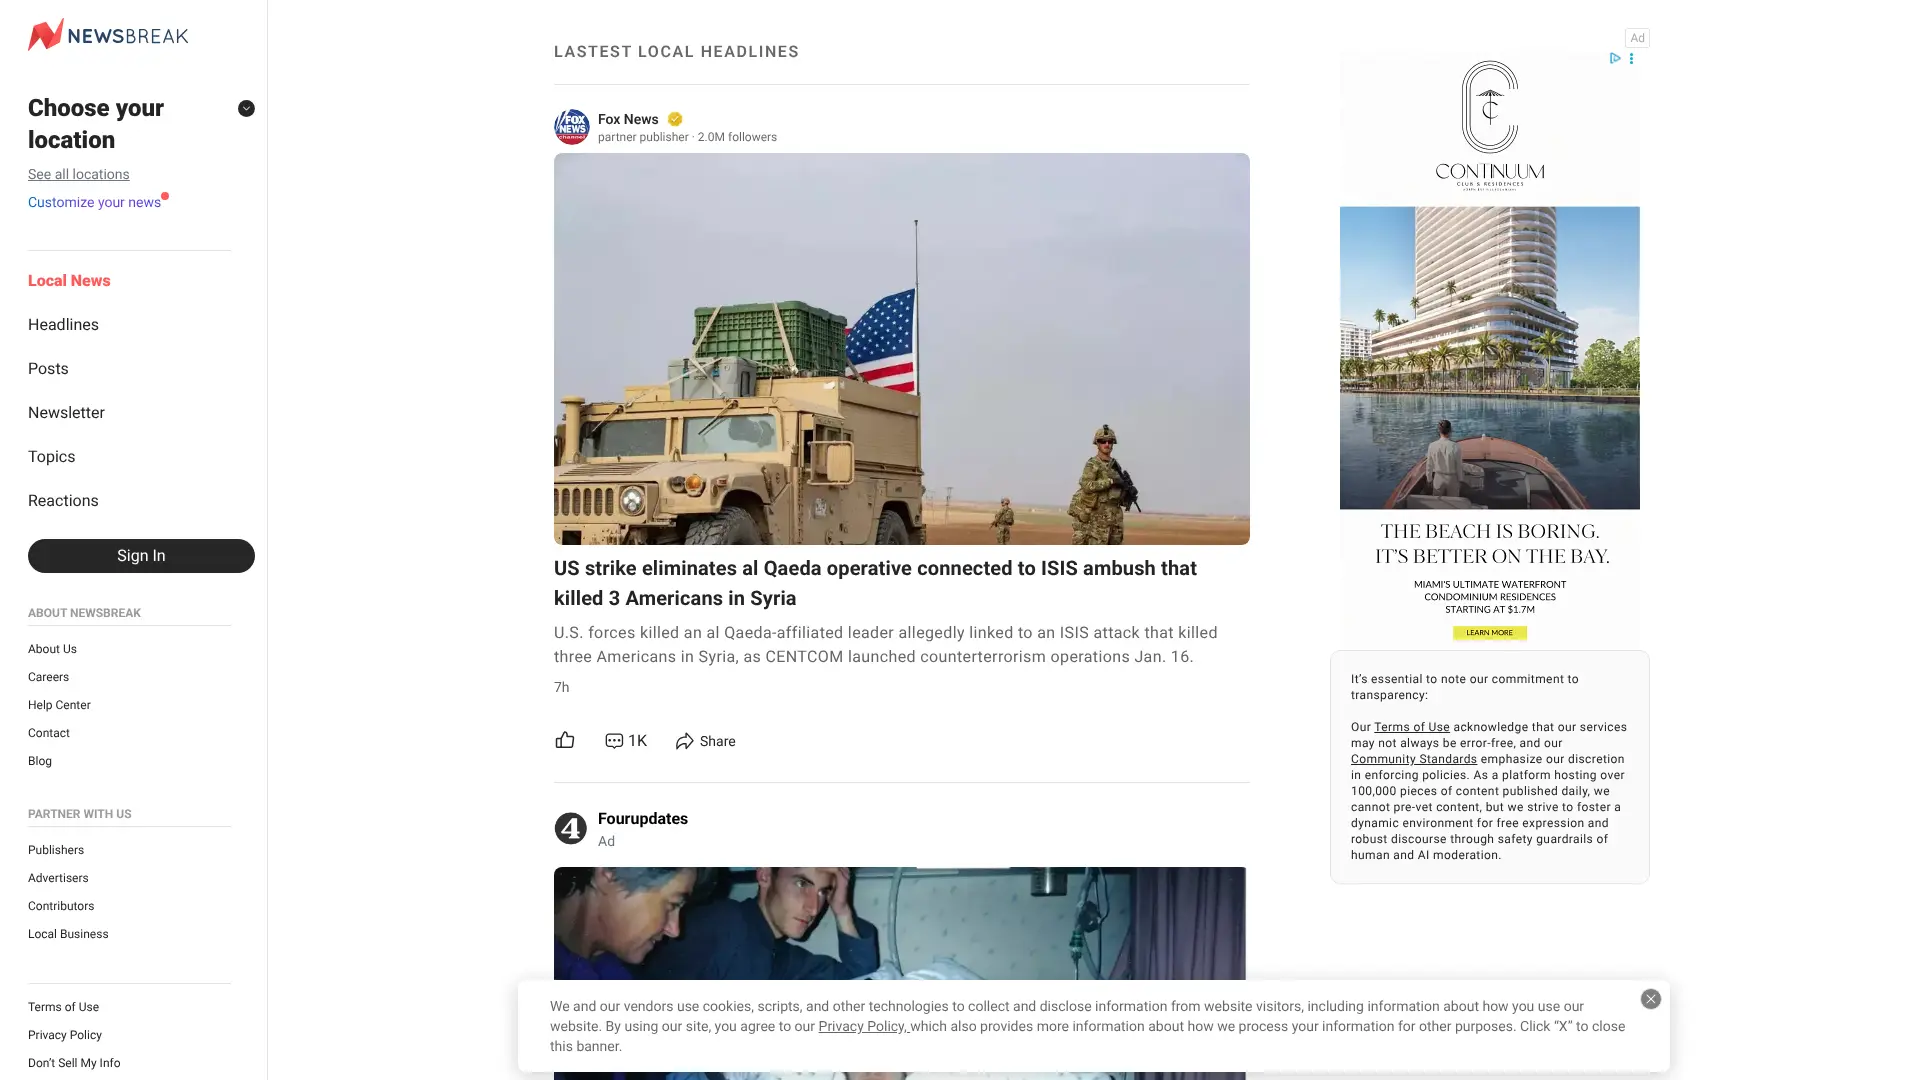Go to Headlines section
Viewport: 1920px width, 1080px height.
[x=63, y=325]
